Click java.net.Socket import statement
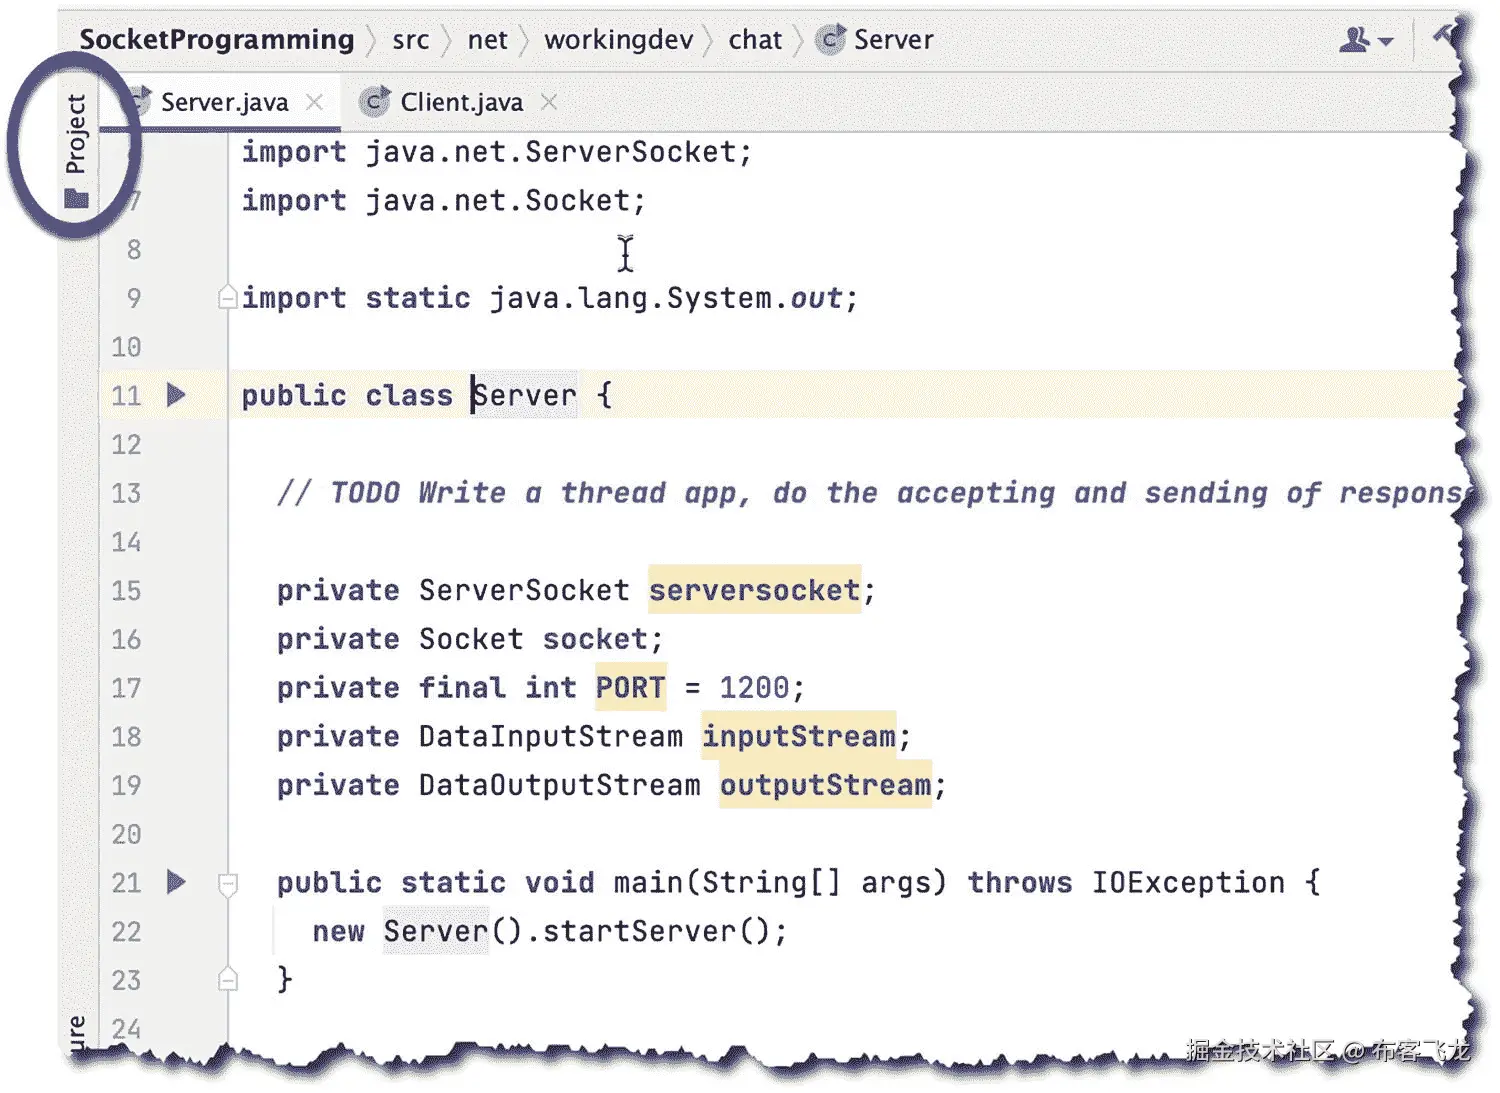The image size is (1500, 1093). click(443, 201)
